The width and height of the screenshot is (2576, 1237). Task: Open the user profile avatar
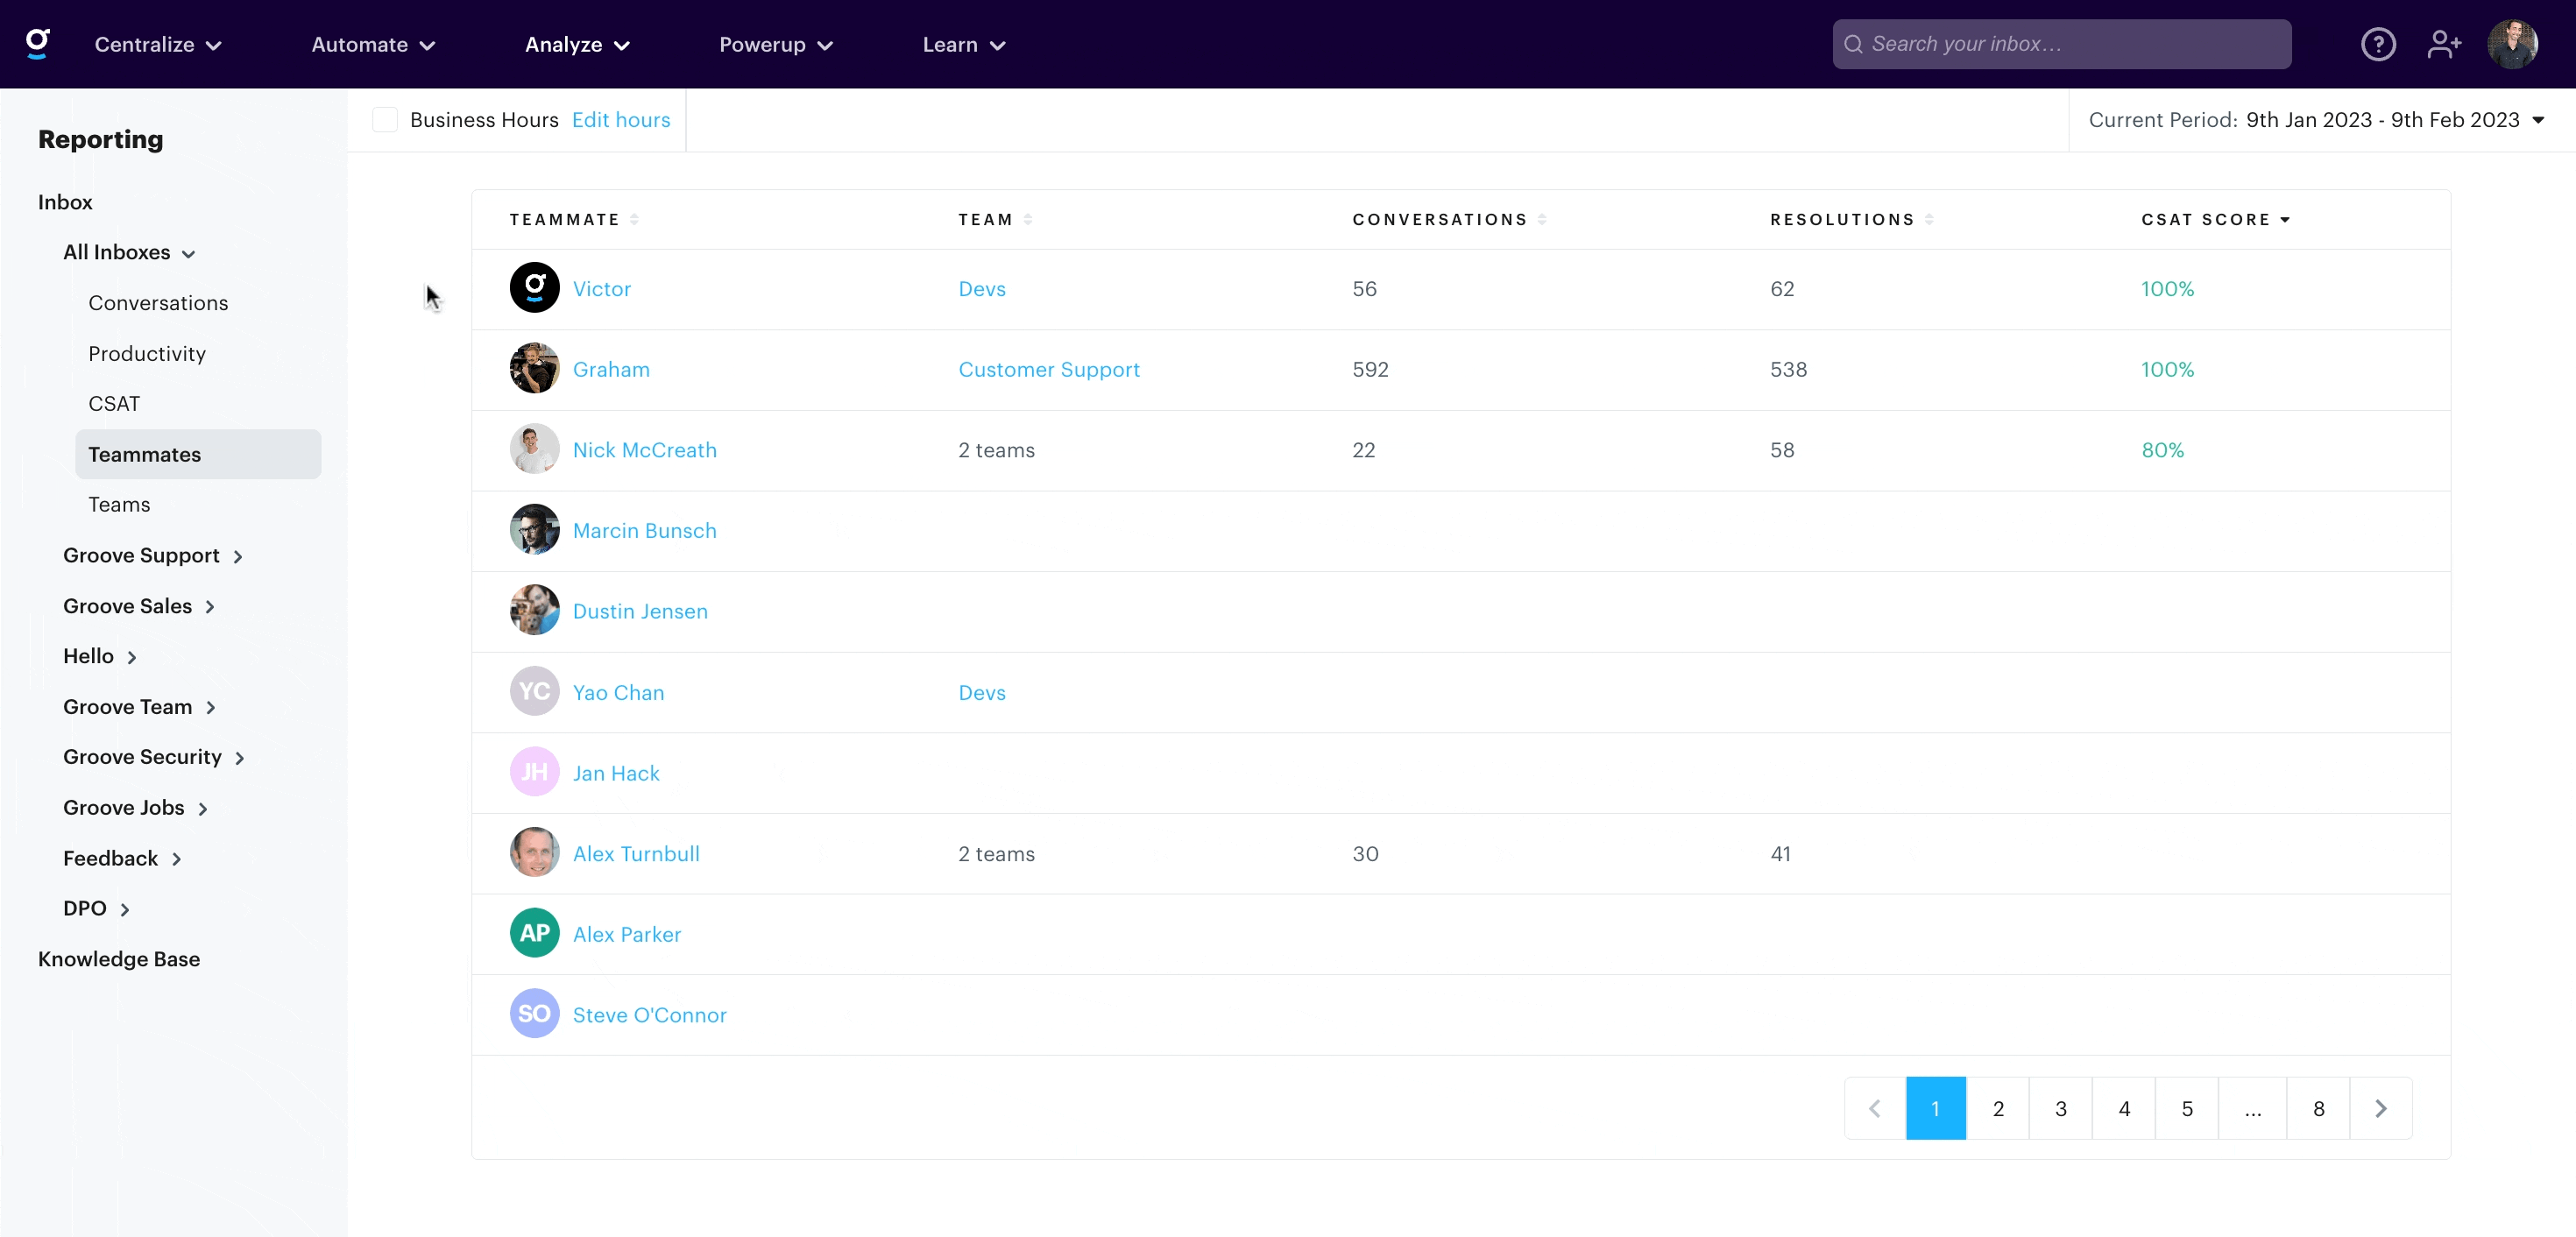pos(2511,44)
